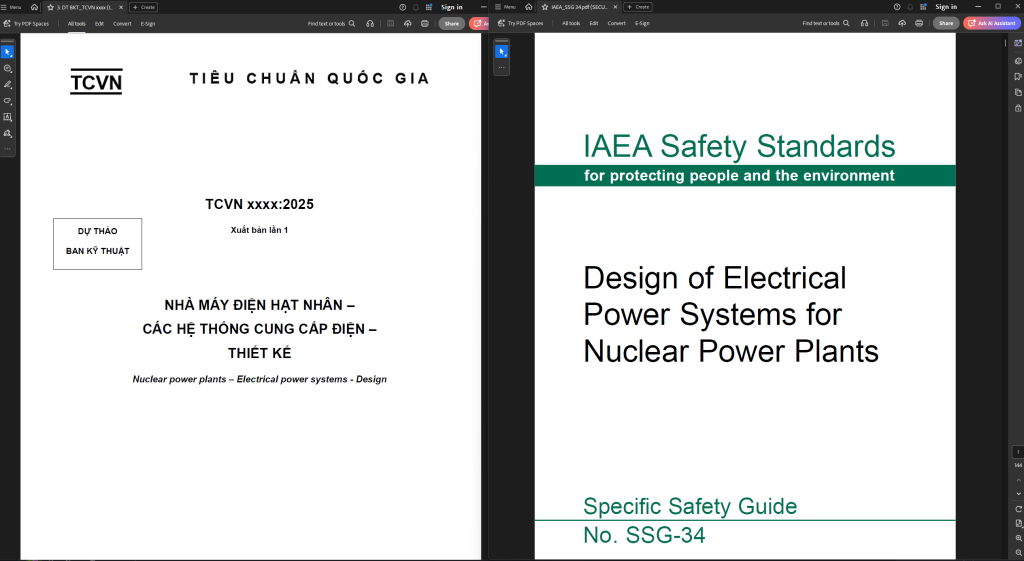This screenshot has width=1024, height=561.
Task: Rotate the page using right sidebar icon
Action: (1018, 509)
